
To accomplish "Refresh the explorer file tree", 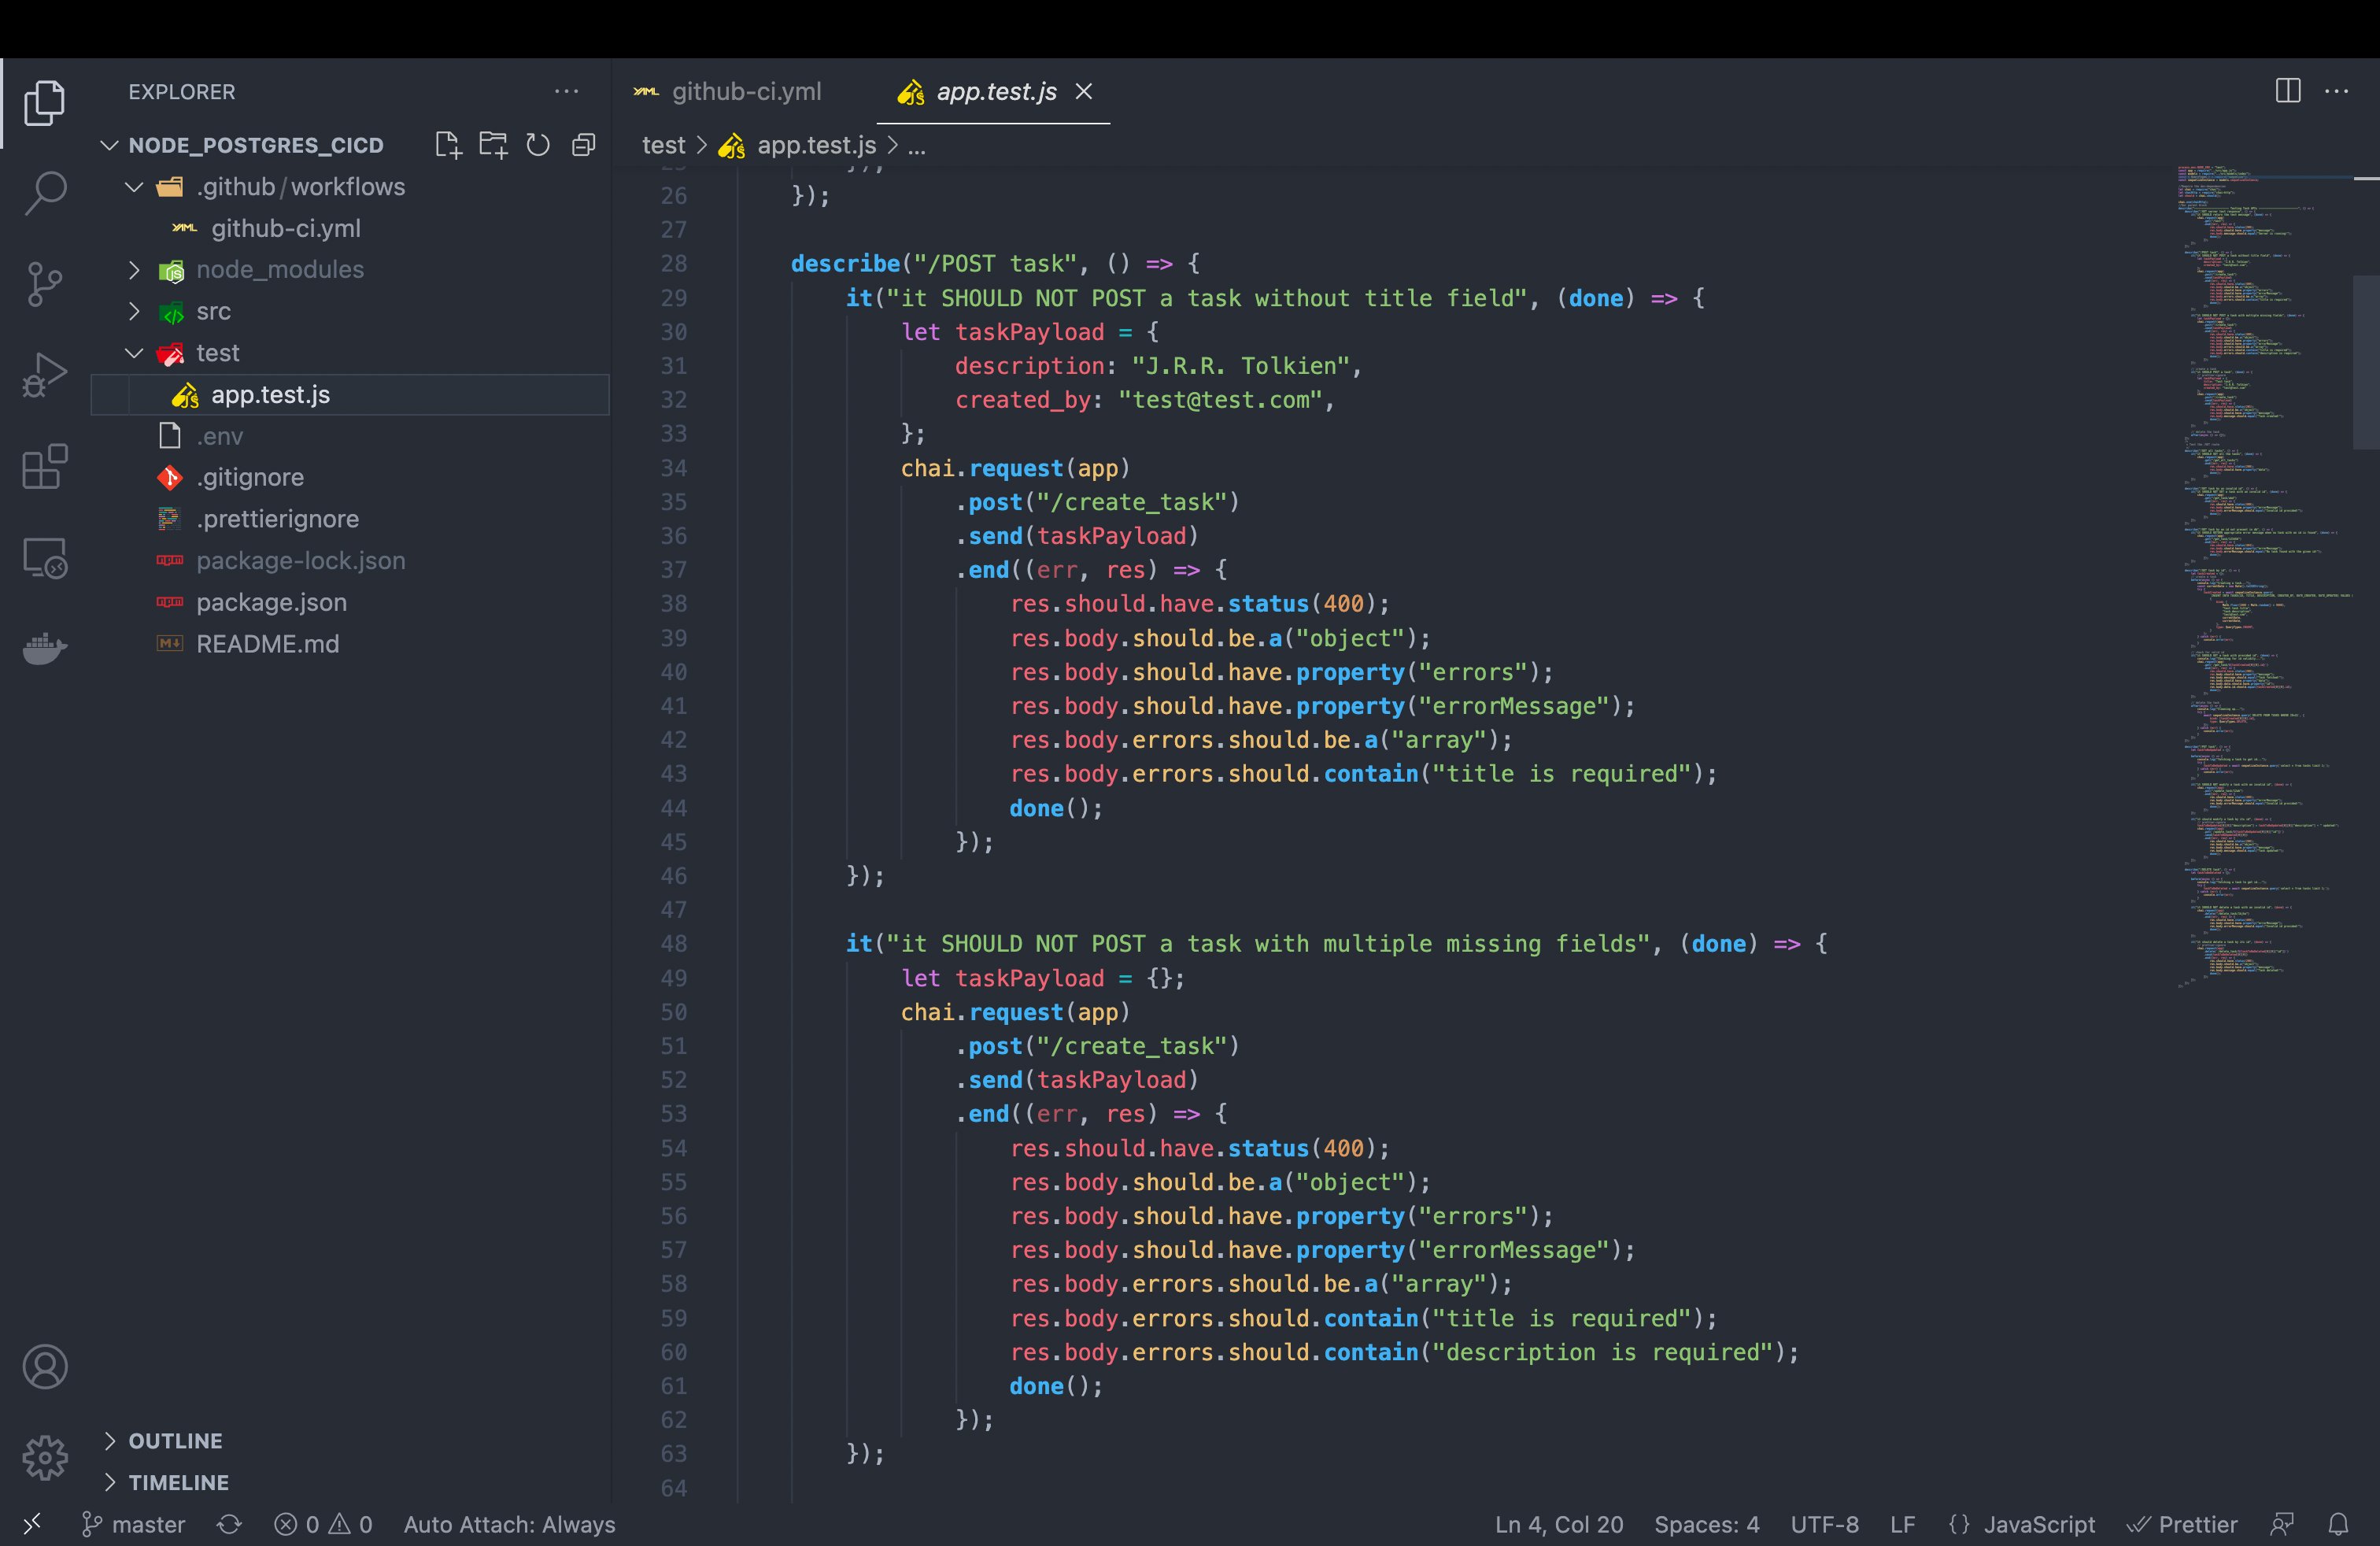I will point(538,145).
